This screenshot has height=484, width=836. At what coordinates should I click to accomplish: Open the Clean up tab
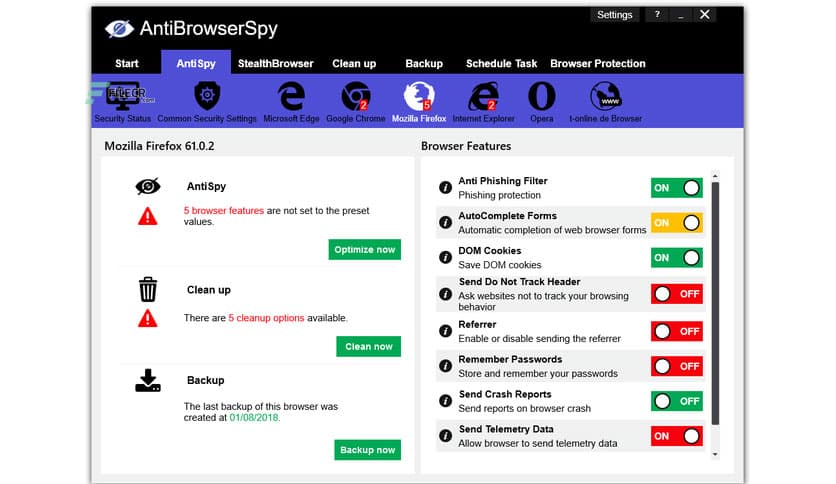[354, 63]
